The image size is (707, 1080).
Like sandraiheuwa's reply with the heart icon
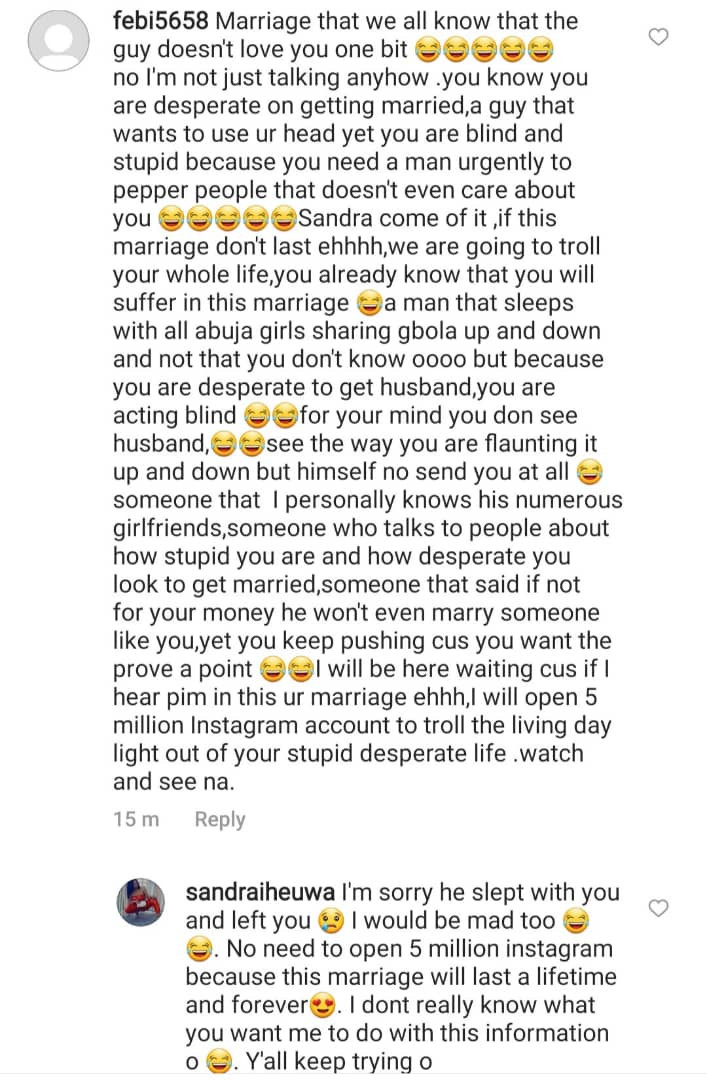click(x=658, y=908)
